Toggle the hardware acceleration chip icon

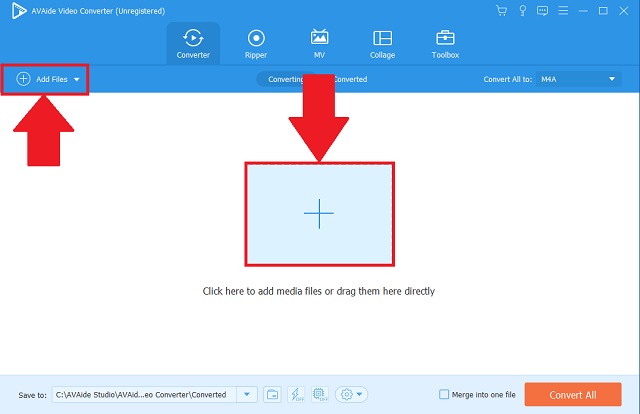click(320, 395)
